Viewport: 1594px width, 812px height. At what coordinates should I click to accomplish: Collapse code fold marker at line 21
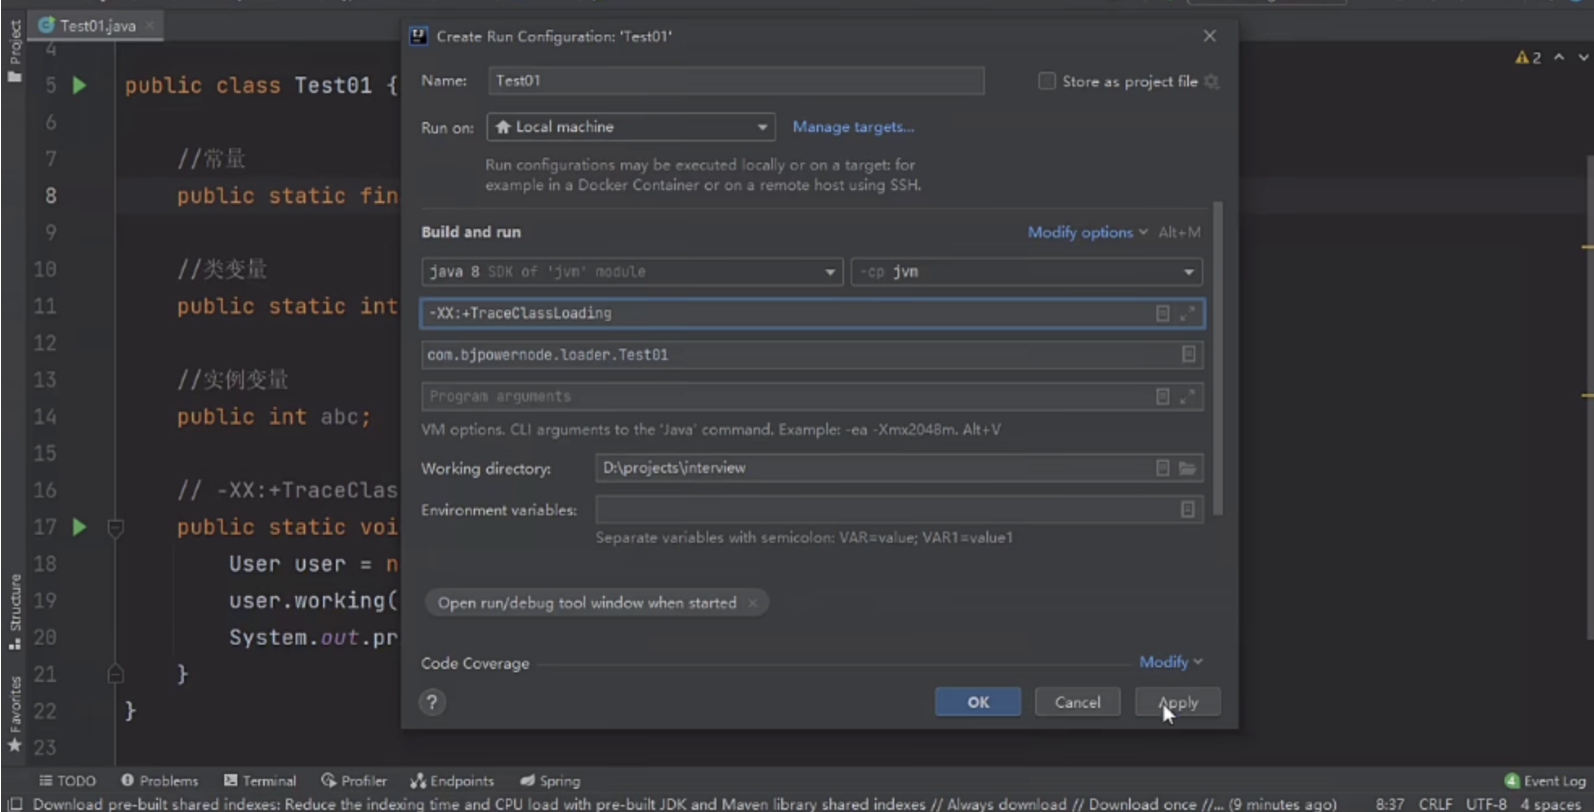point(115,674)
